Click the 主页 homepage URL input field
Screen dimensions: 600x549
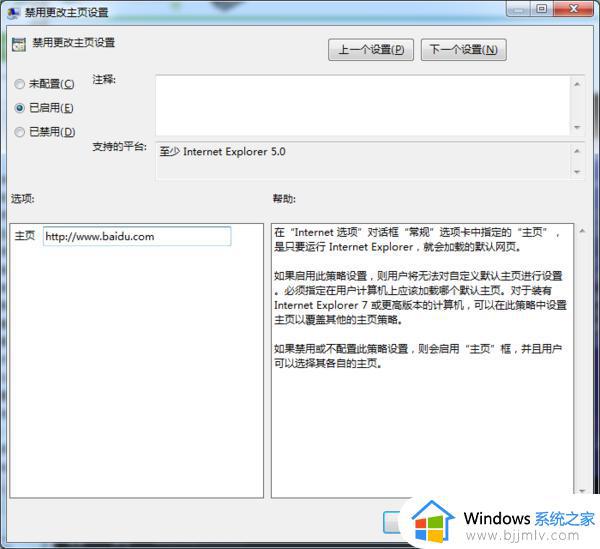[x=137, y=236]
